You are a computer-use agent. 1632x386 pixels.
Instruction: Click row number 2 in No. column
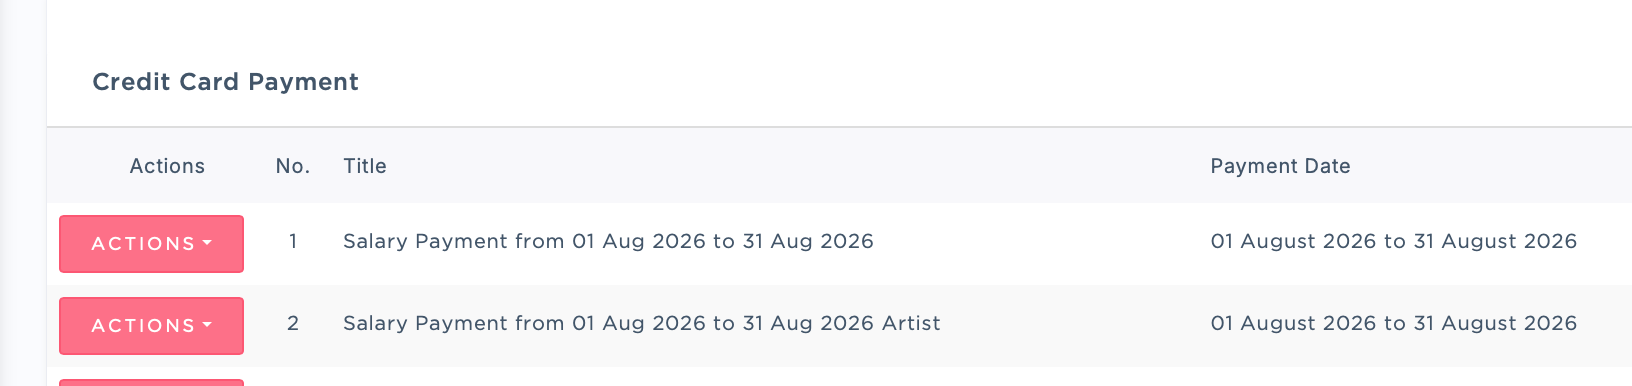(x=293, y=323)
